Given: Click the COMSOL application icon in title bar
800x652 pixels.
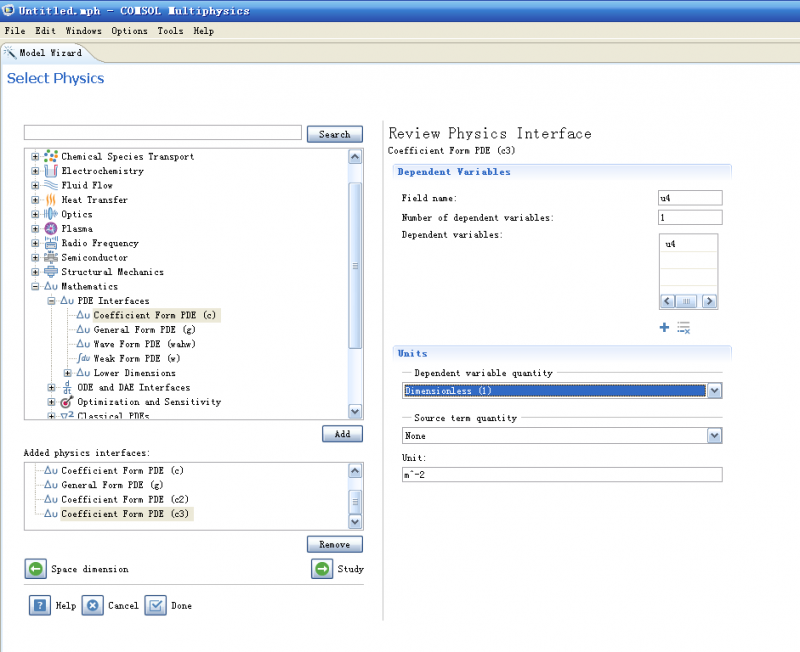Looking at the screenshot, I should click(8, 10).
